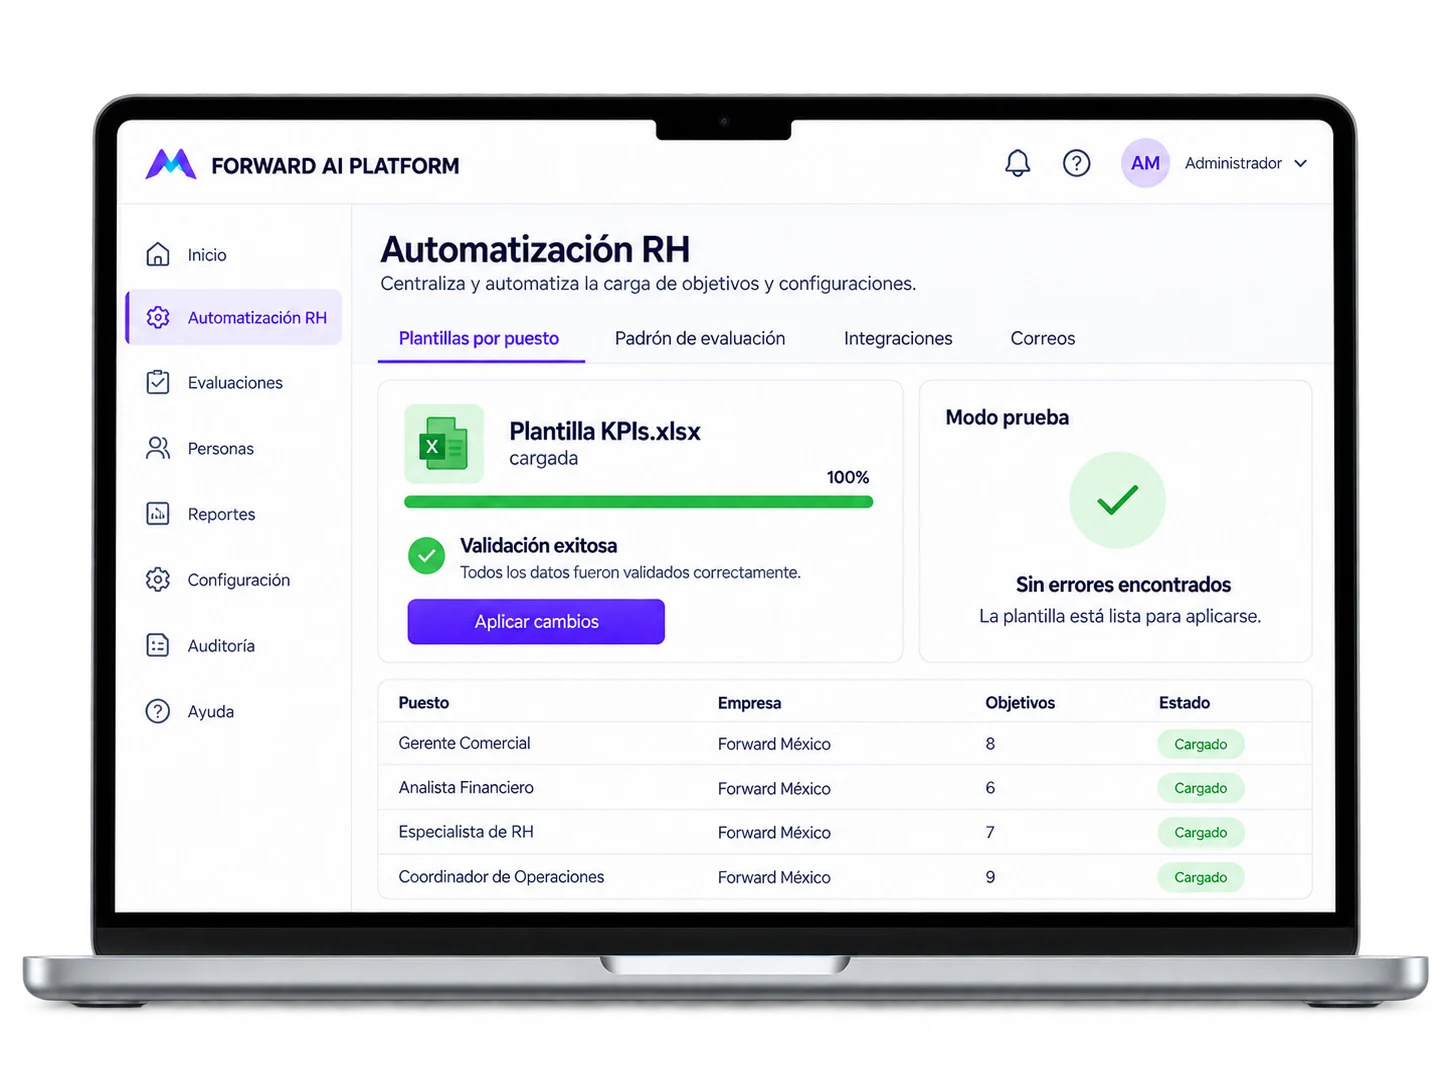Image resolution: width=1448 pixels, height=1086 pixels.
Task: Open Reportes section label
Action: (221, 514)
